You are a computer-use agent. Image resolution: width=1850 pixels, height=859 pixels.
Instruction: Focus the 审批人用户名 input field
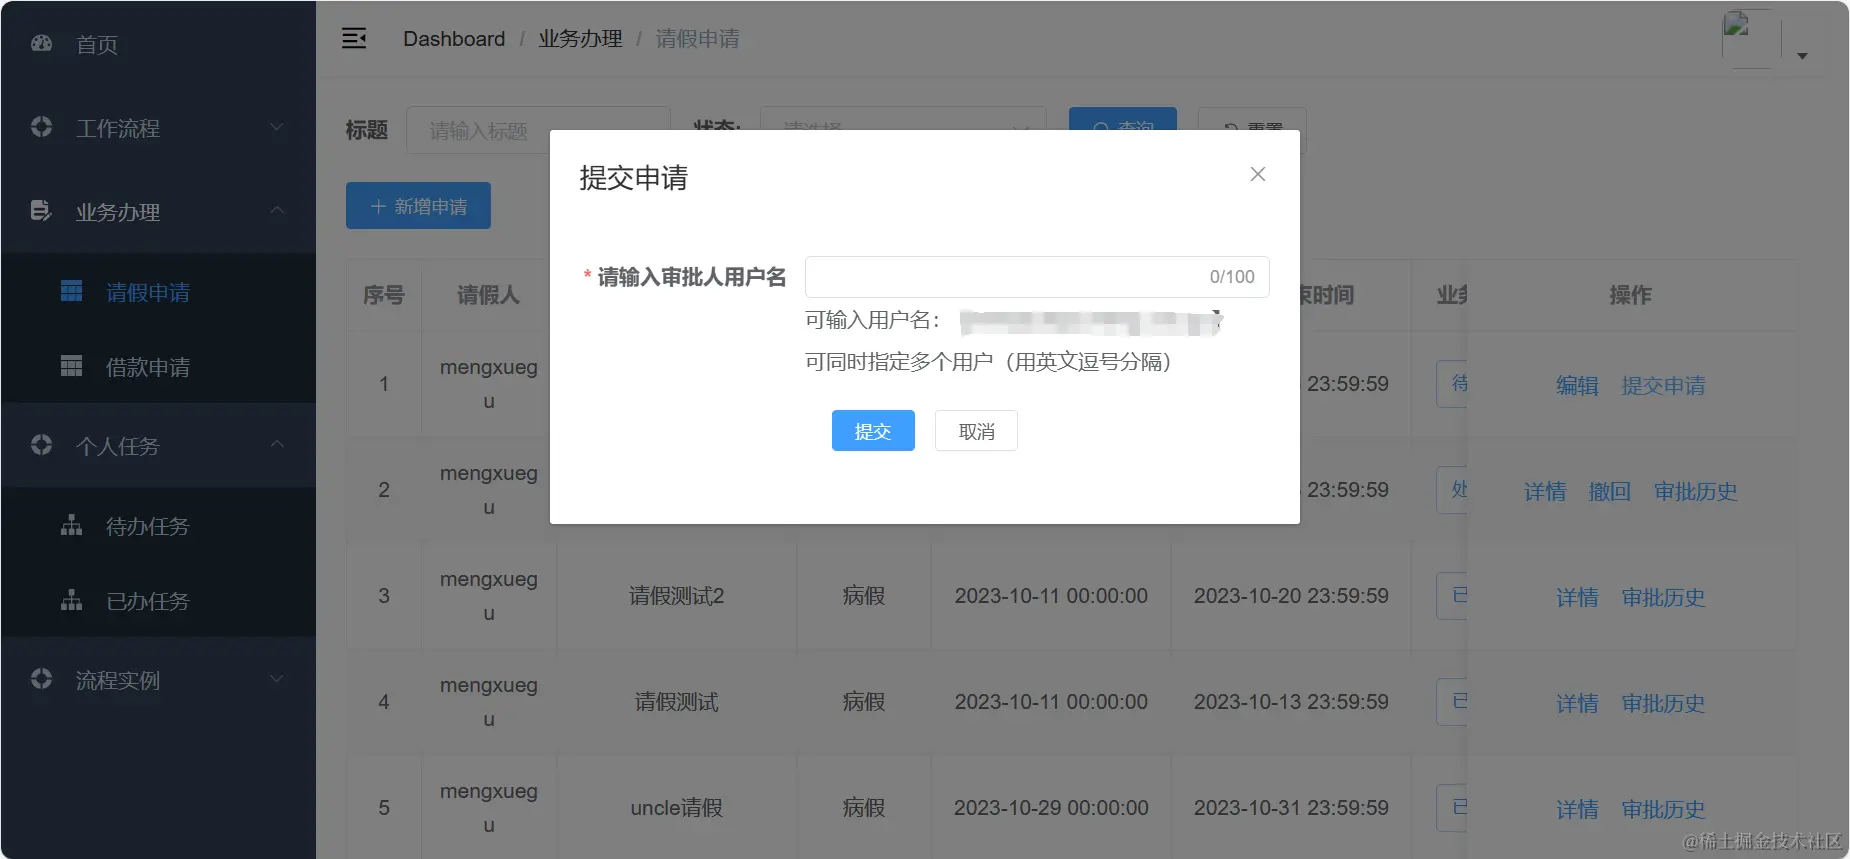[x=1037, y=277]
